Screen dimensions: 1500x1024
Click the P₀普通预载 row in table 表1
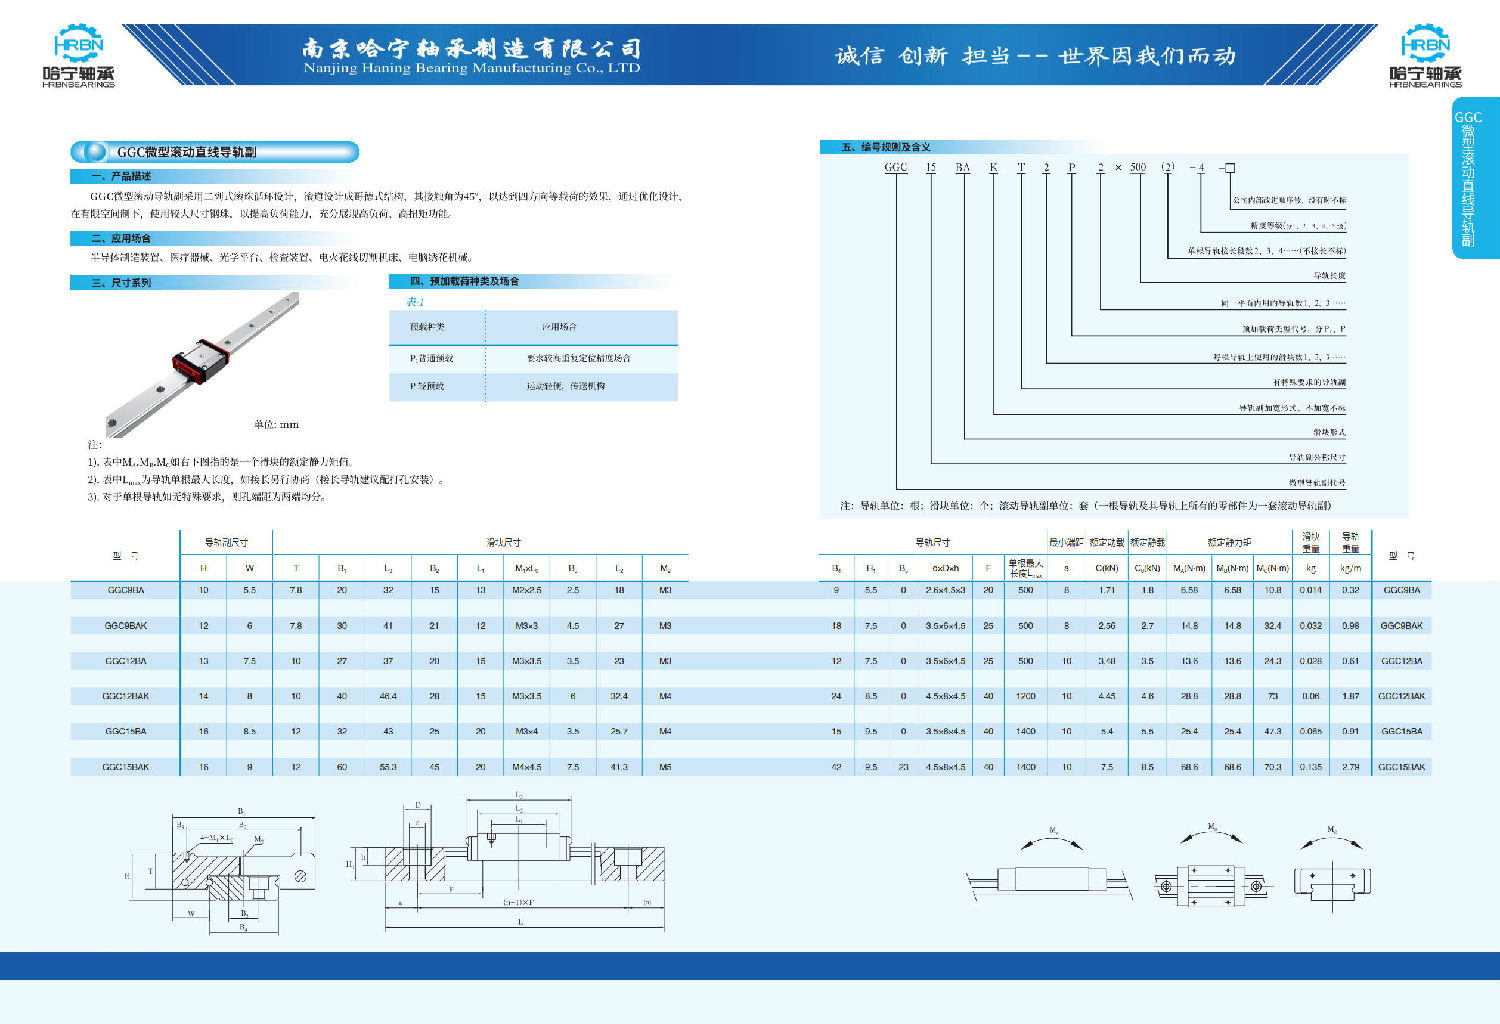(x=532, y=358)
